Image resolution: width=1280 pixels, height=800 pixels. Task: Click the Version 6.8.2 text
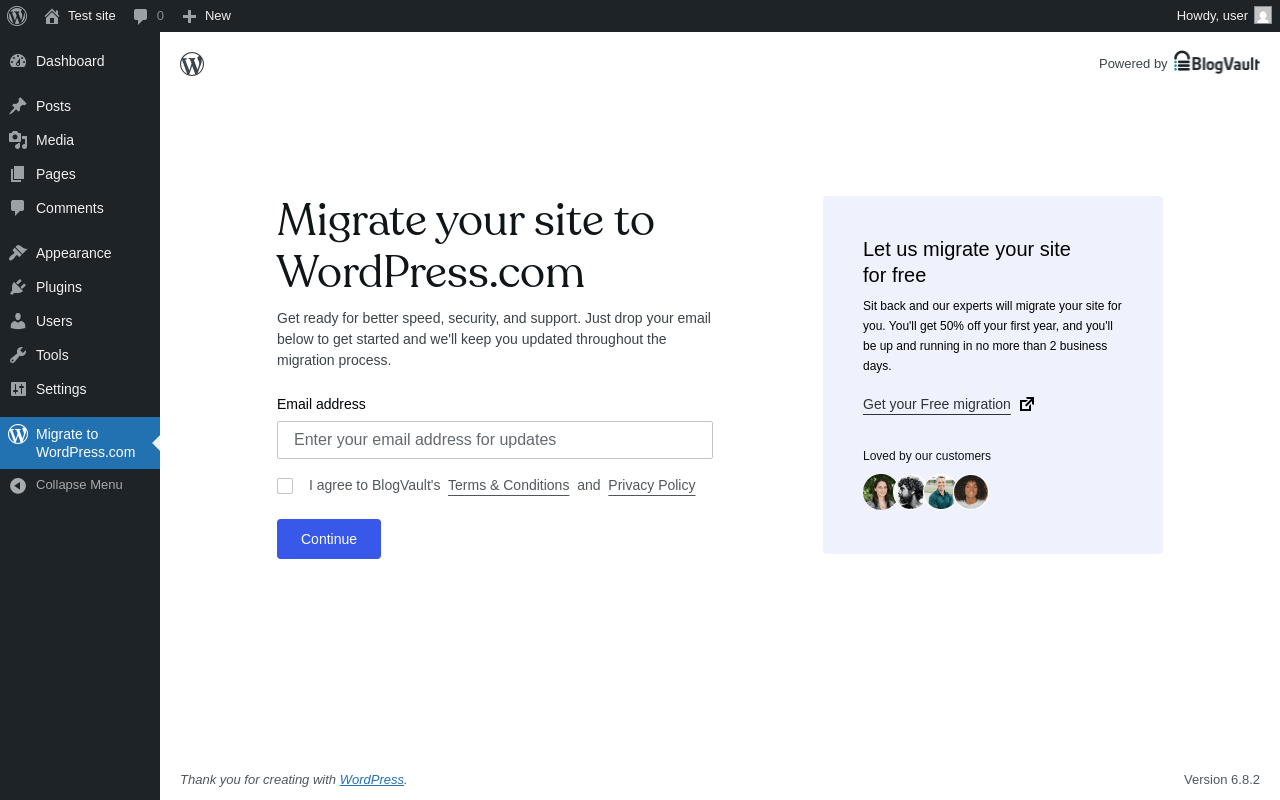pos(1222,779)
